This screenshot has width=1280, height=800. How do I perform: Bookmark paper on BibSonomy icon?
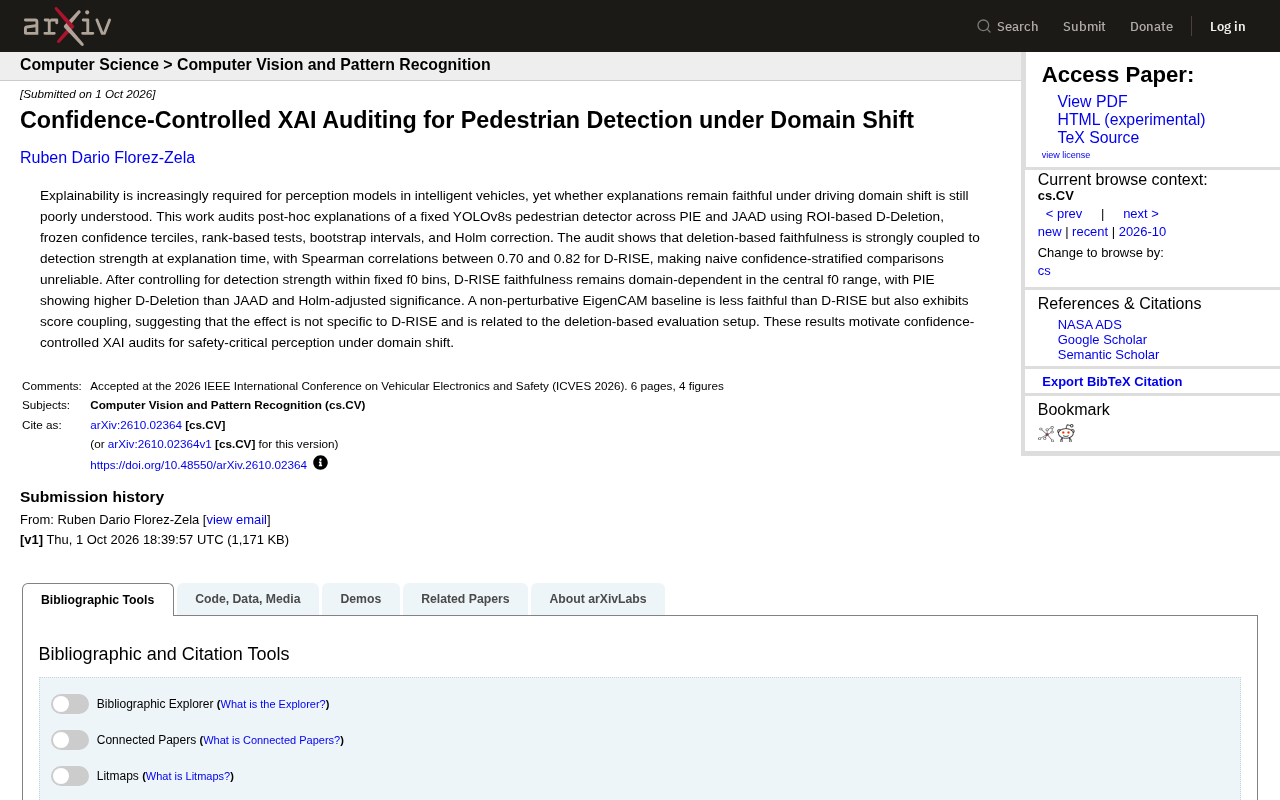click(1046, 434)
